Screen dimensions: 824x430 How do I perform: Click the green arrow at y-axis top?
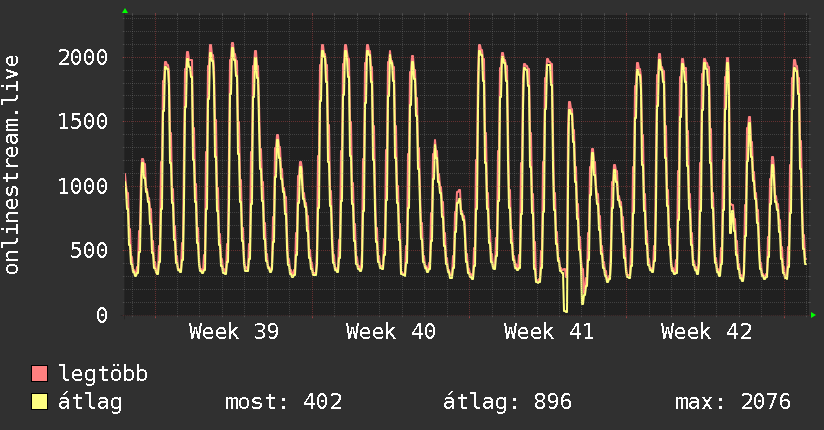[125, 11]
